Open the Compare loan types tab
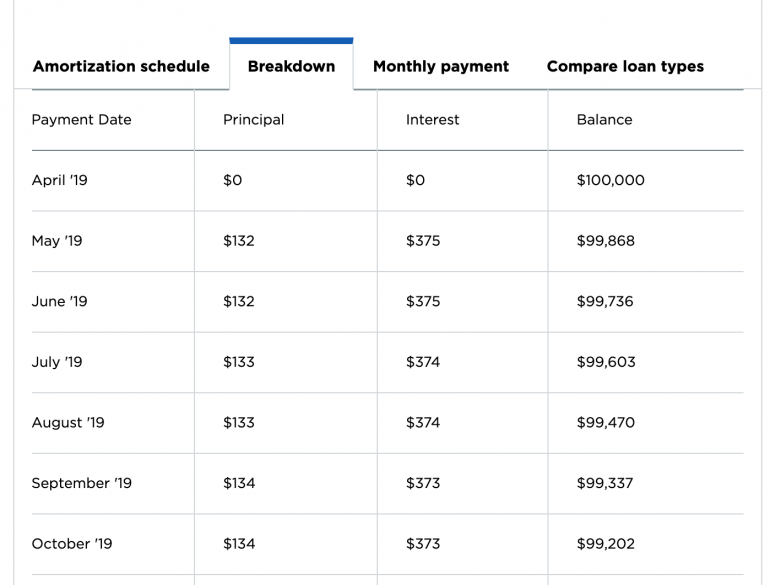Viewport: 770px width, 585px height. (625, 67)
